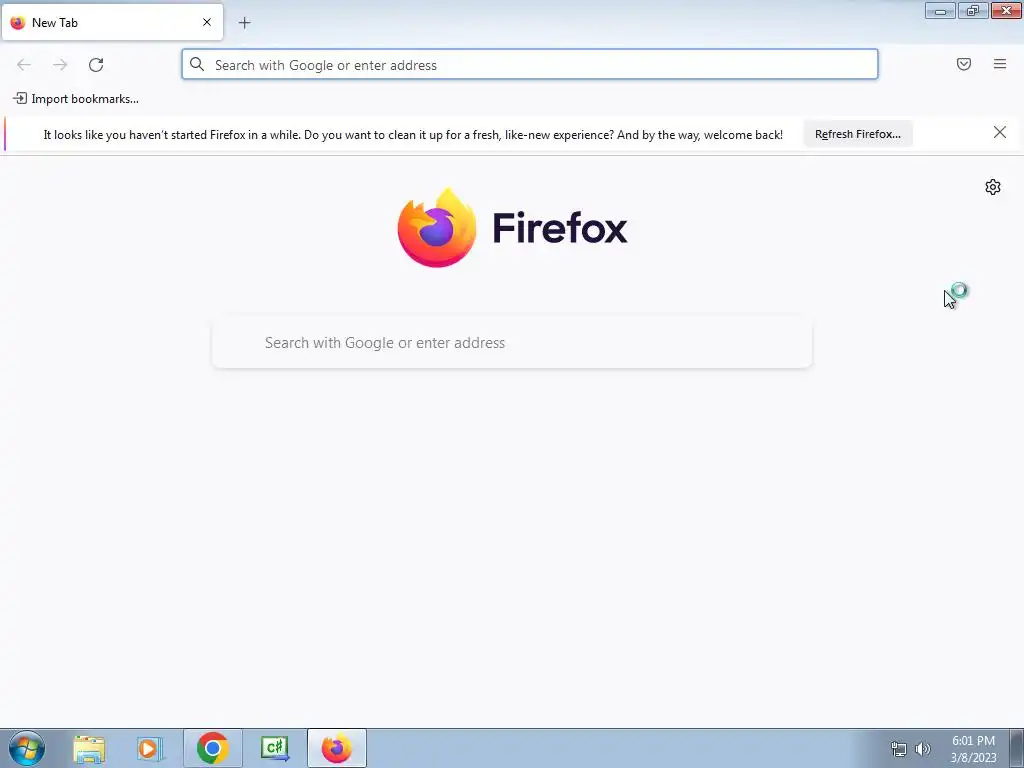Click the magnifier icon in the address bar
The height and width of the screenshot is (768, 1024).
pyautogui.click(x=197, y=64)
